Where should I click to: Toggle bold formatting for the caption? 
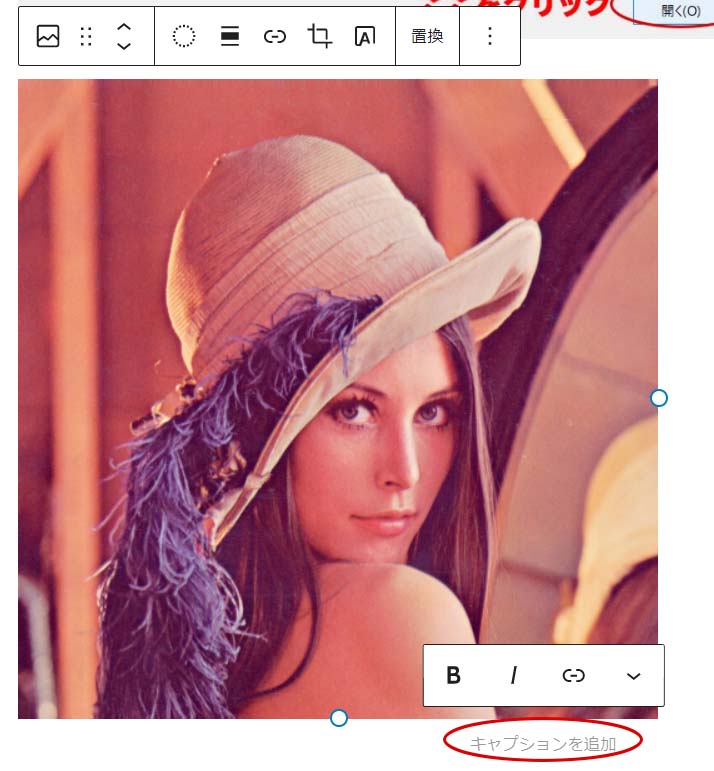[x=453, y=676]
